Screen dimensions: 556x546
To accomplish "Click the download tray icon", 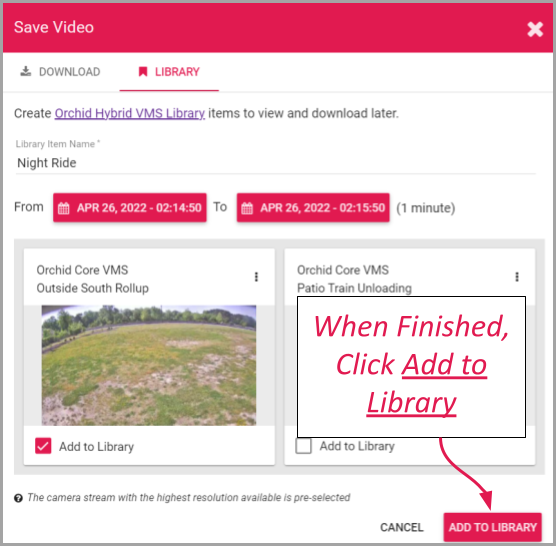I will [26, 71].
